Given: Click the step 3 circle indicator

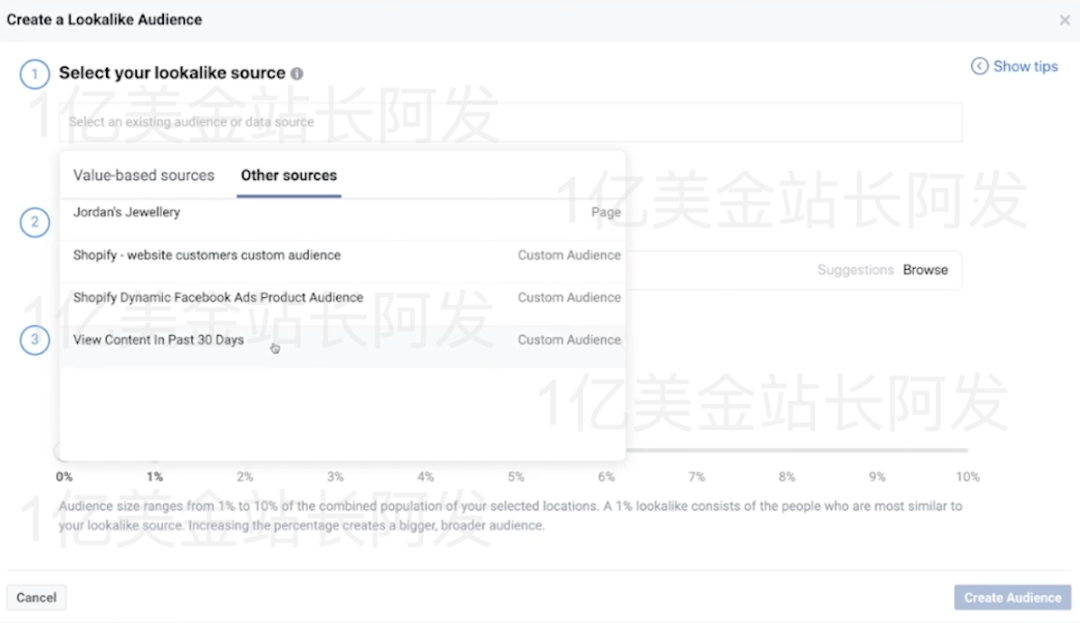Looking at the screenshot, I should [34, 340].
